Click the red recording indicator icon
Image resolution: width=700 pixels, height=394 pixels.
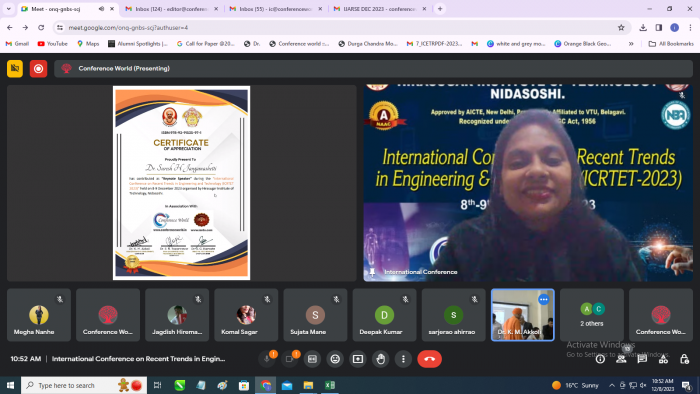(38, 69)
